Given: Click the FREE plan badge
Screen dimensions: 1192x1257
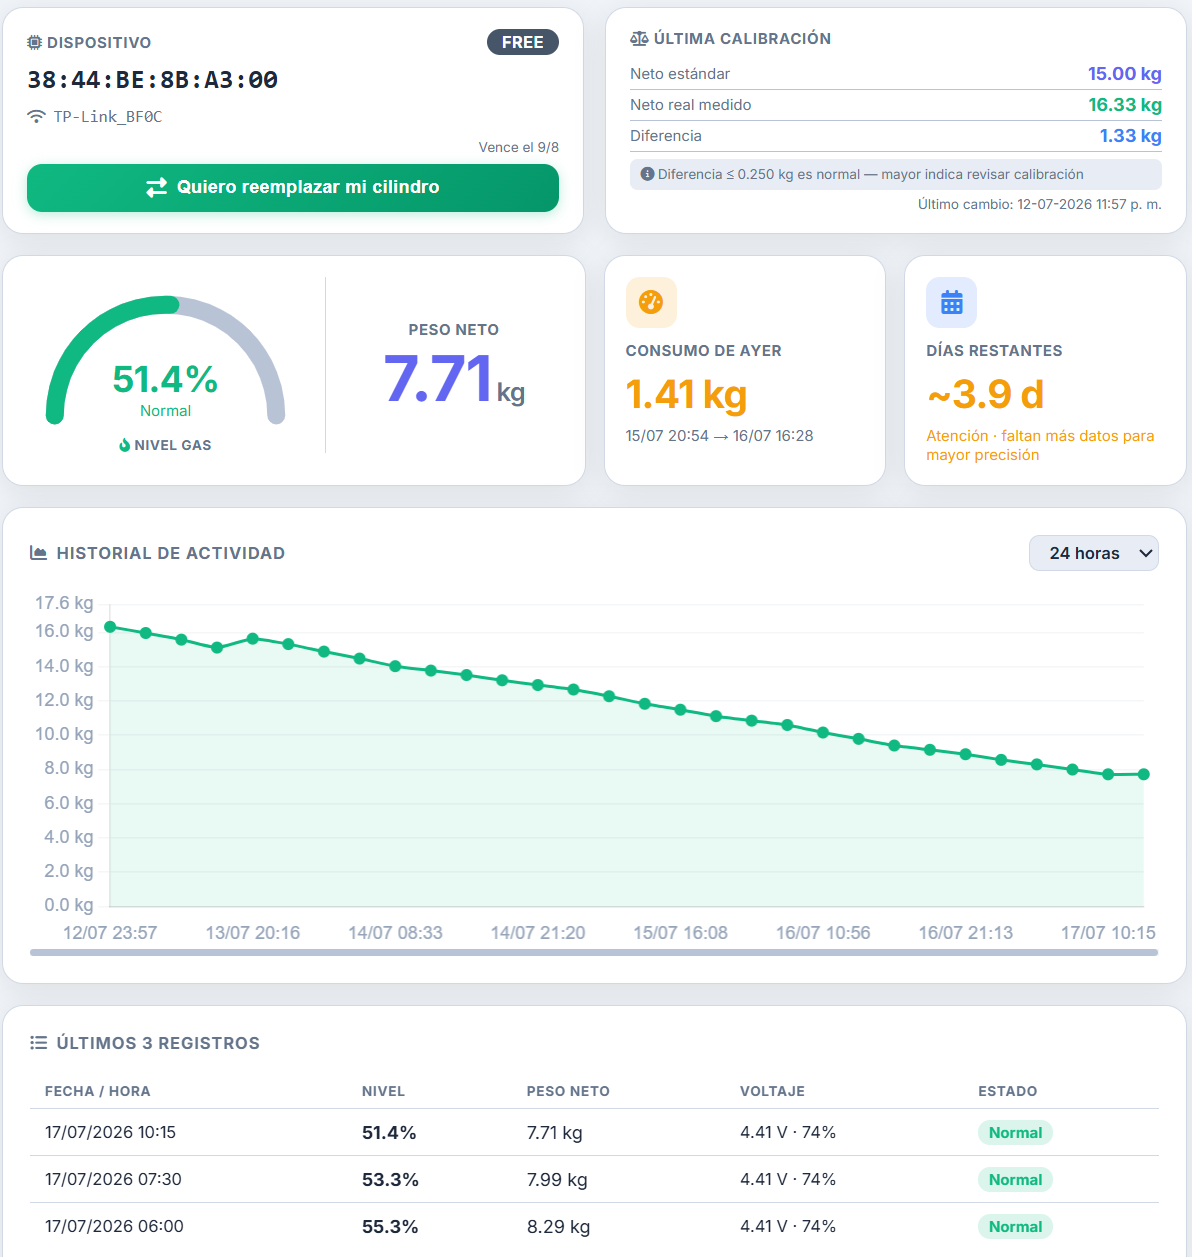Looking at the screenshot, I should 523,42.
